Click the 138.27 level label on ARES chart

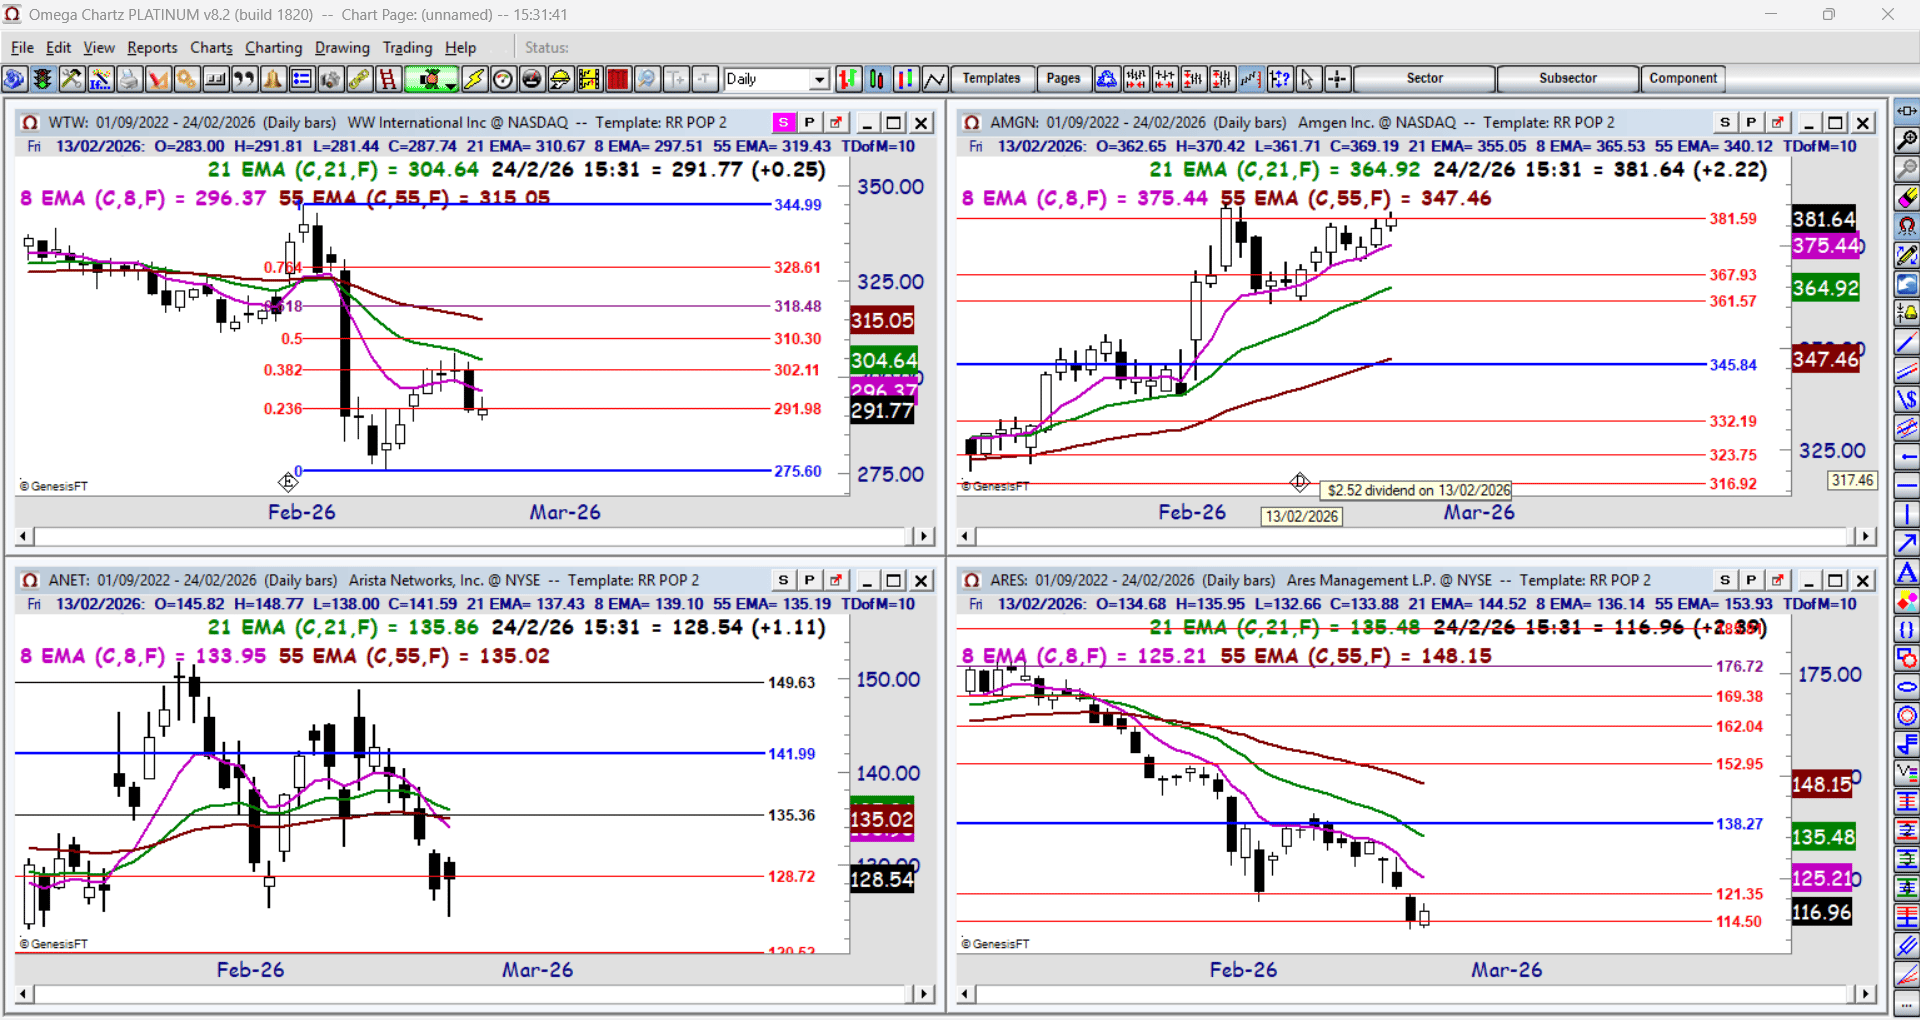click(x=1739, y=824)
